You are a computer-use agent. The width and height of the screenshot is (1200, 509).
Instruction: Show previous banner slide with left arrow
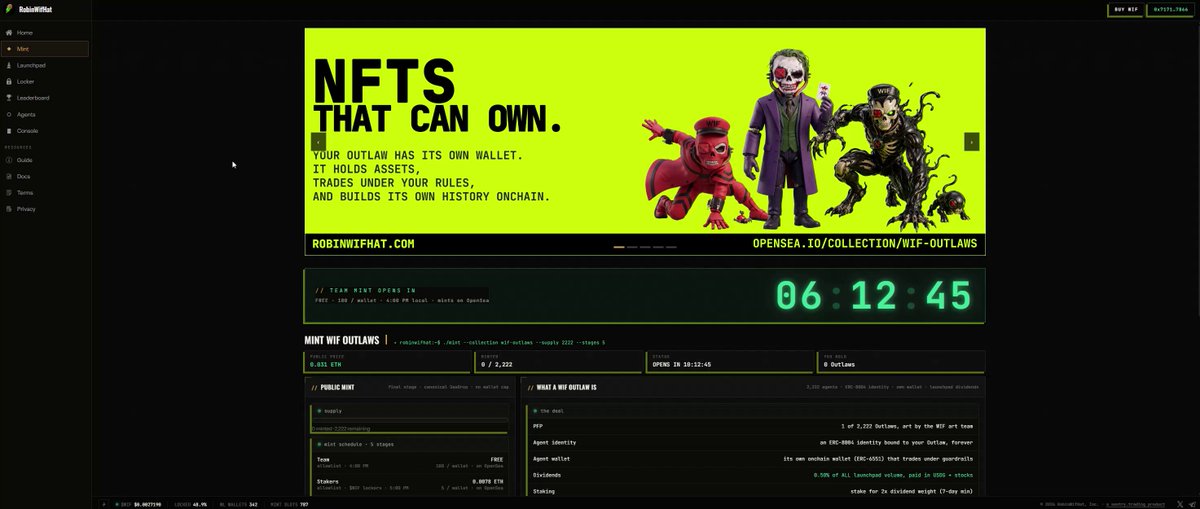coord(318,142)
